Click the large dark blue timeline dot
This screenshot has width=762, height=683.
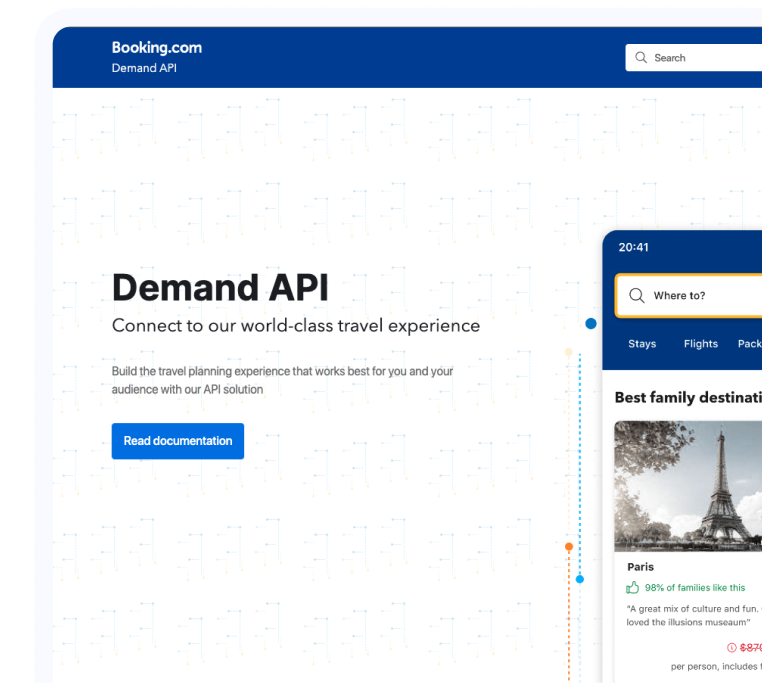click(591, 324)
